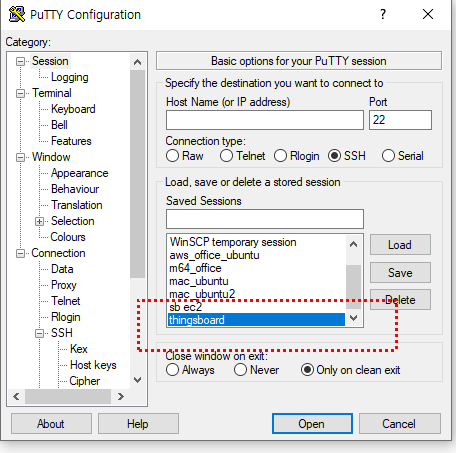Click category tree scroll up arrow
This screenshot has width=456, height=453.
pyautogui.click(x=137, y=62)
